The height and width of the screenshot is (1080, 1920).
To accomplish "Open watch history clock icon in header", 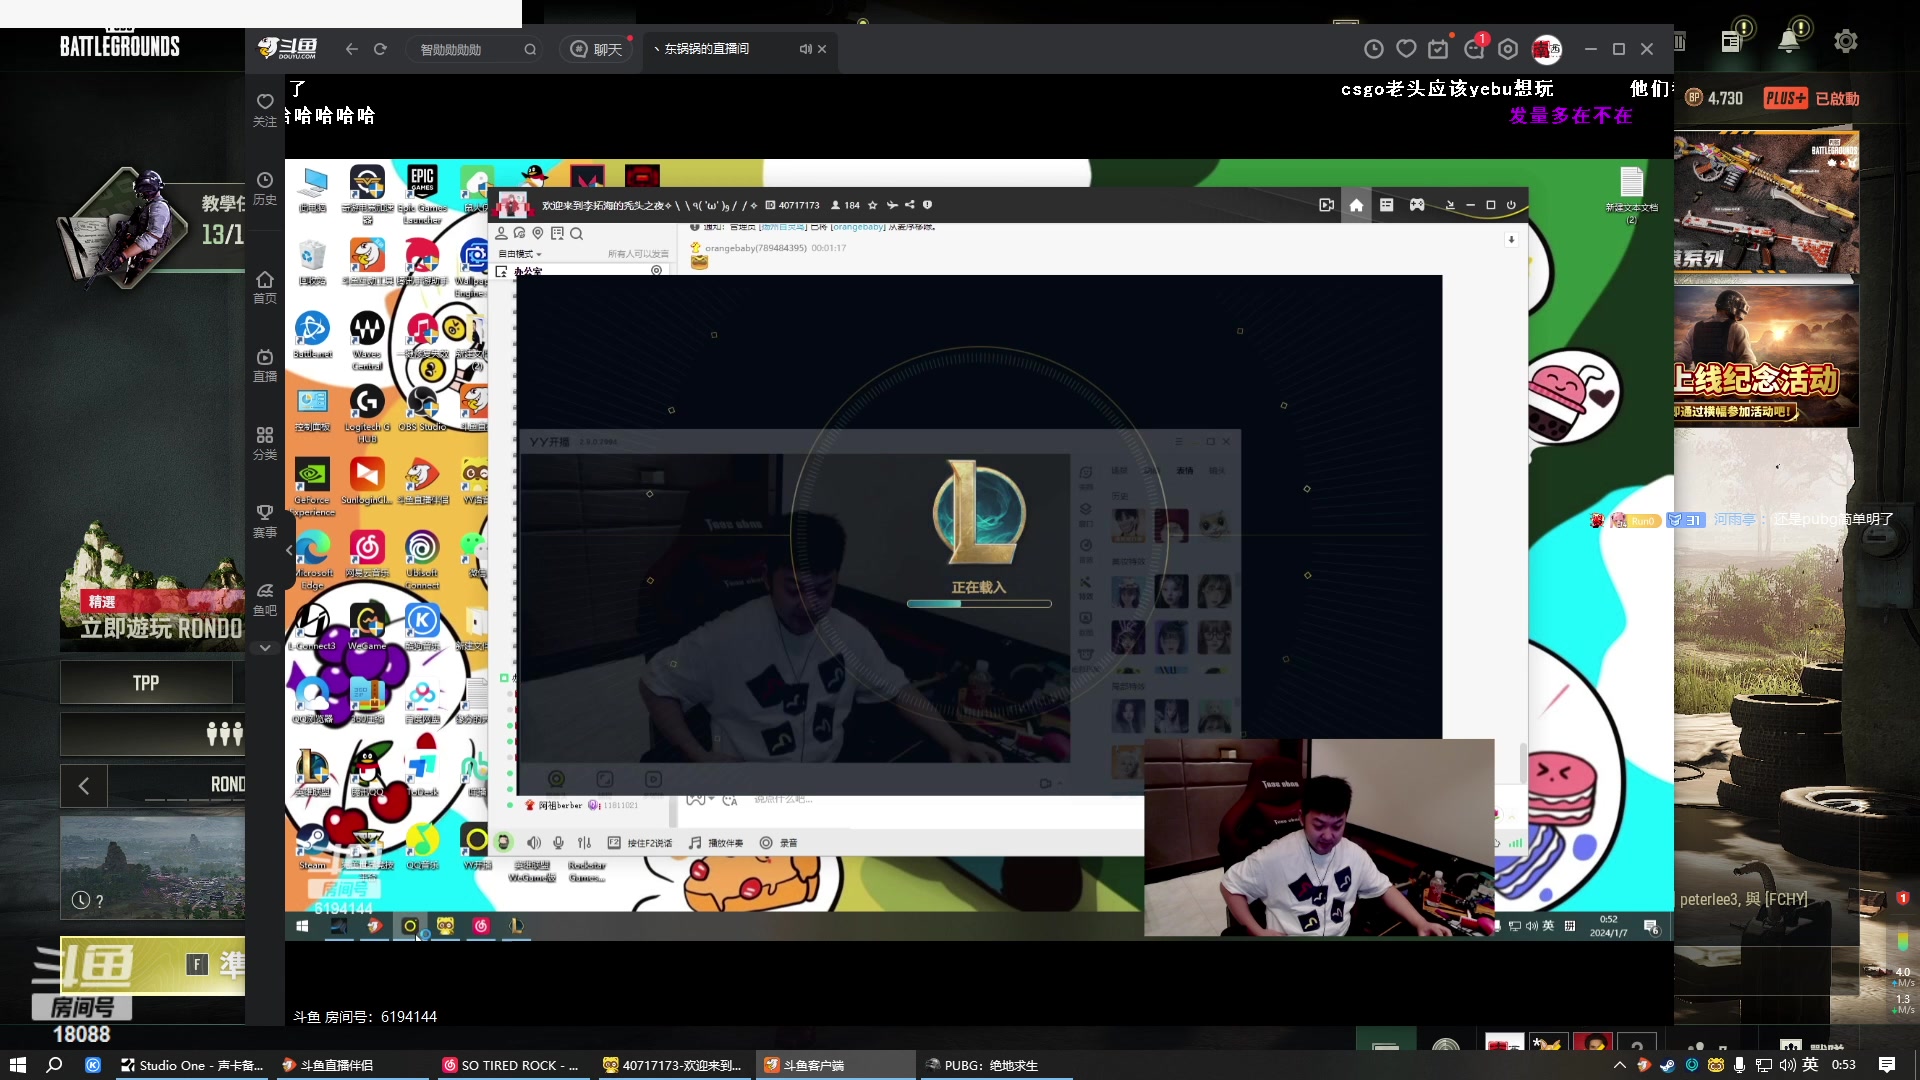I will point(1374,49).
